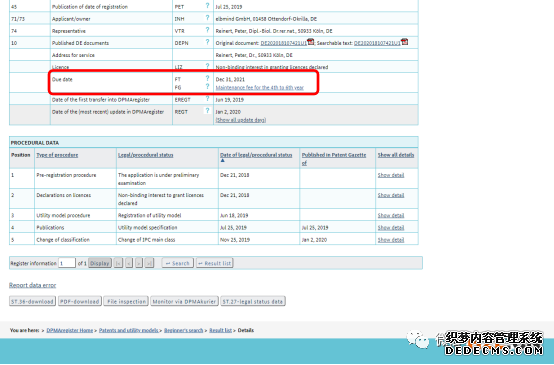The image size is (554, 365).
Task: Click help question mark for VTR row
Action: (x=207, y=30)
